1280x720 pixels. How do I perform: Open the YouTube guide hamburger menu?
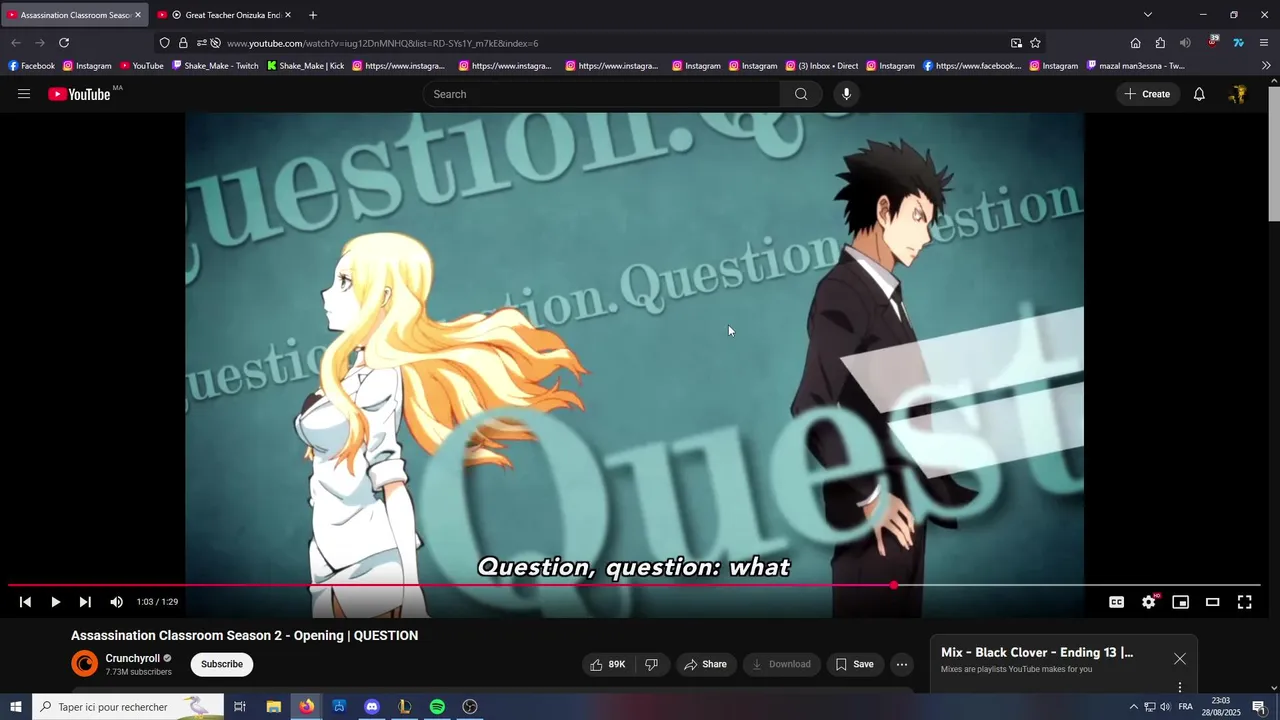[24, 94]
